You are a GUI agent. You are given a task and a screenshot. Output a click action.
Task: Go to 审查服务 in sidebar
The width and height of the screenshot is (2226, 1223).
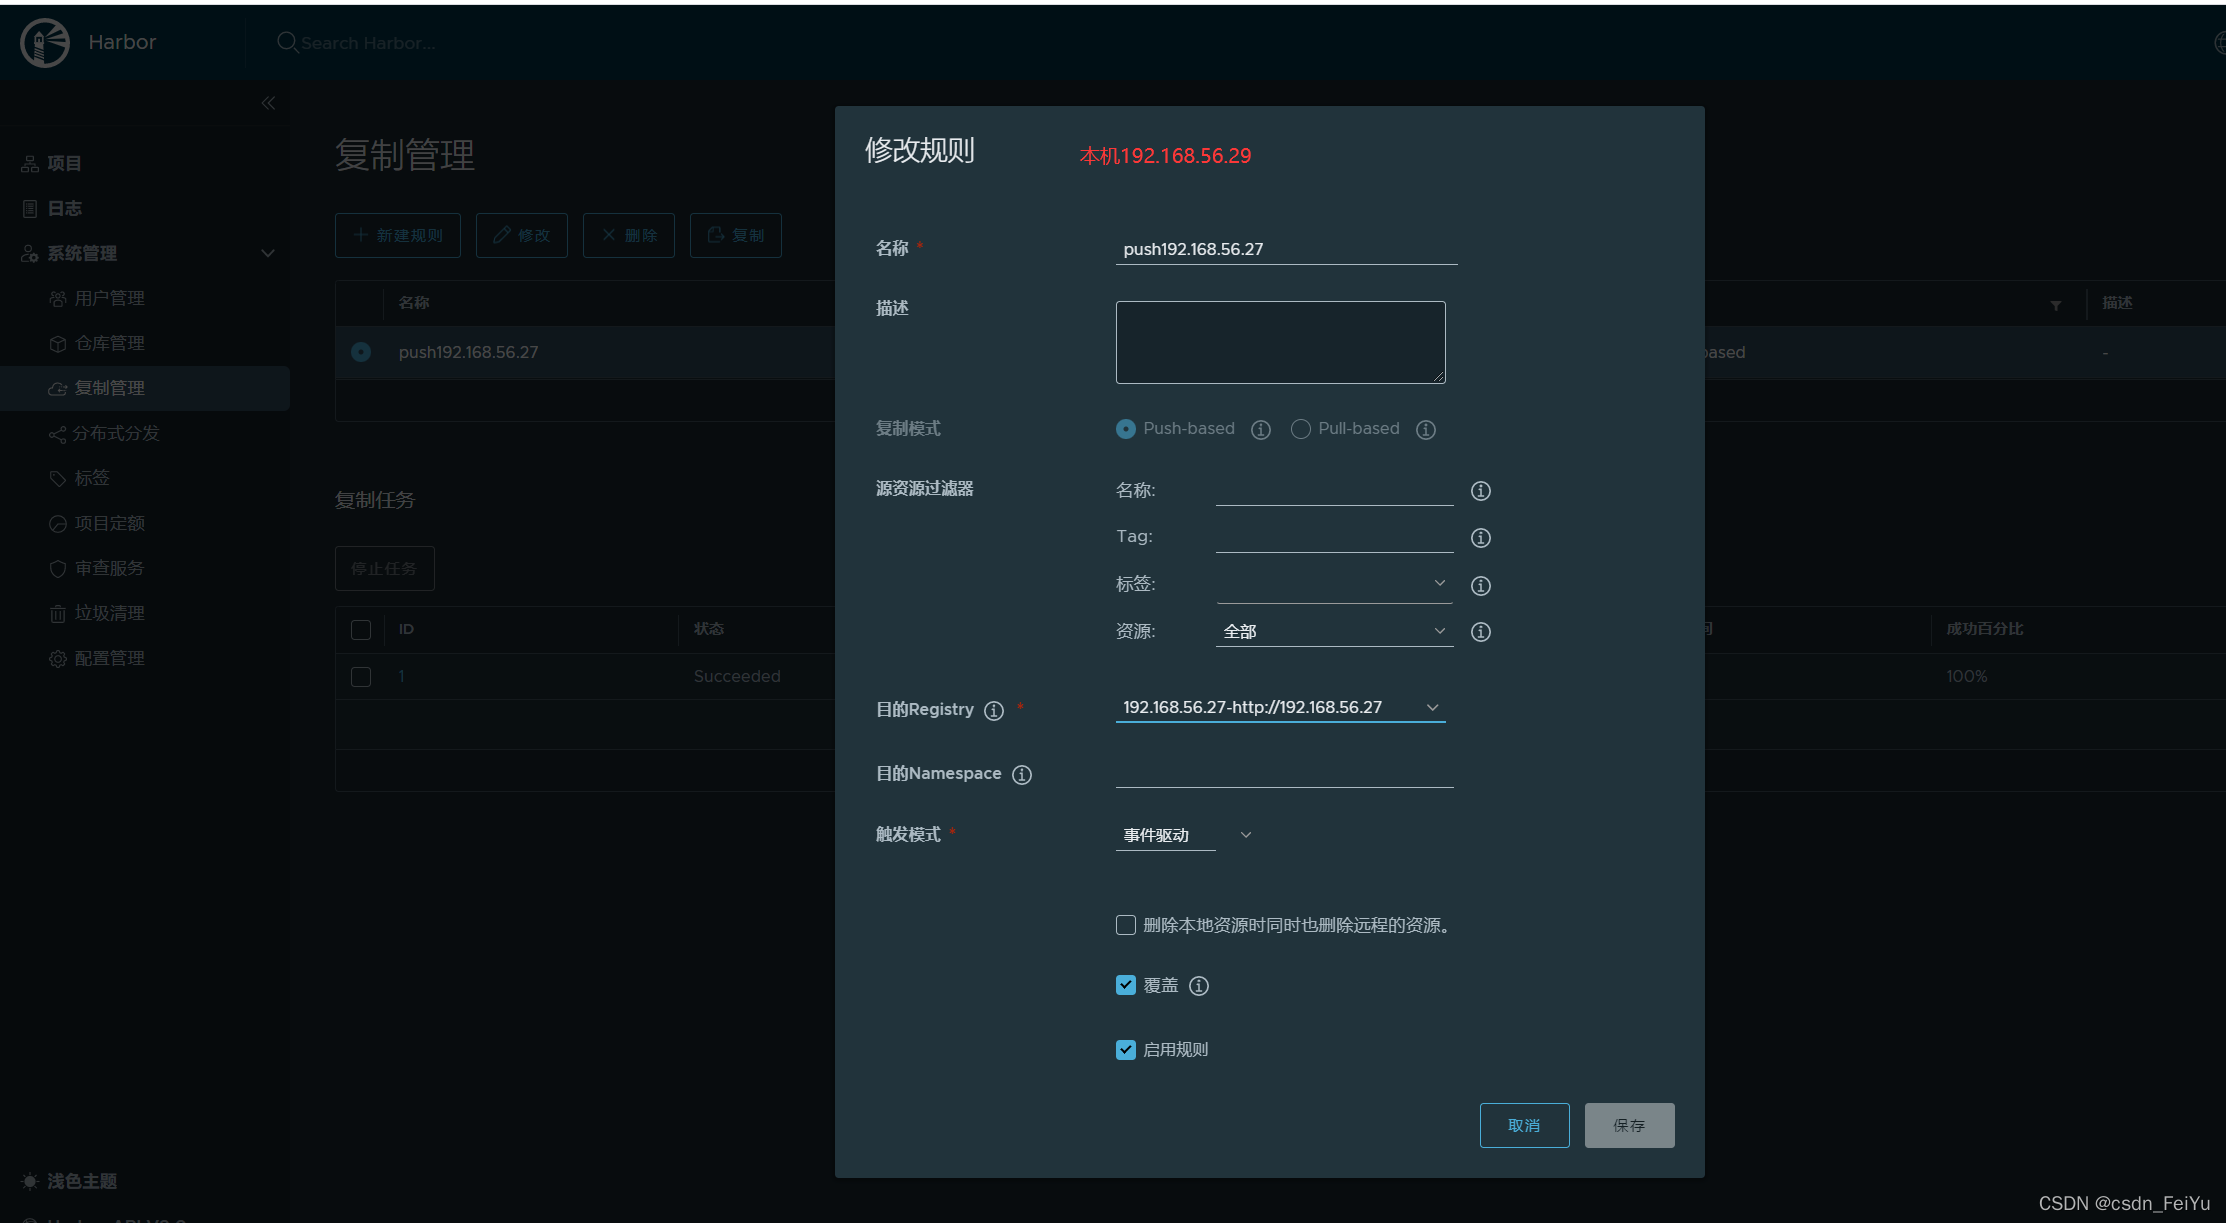click(x=109, y=568)
